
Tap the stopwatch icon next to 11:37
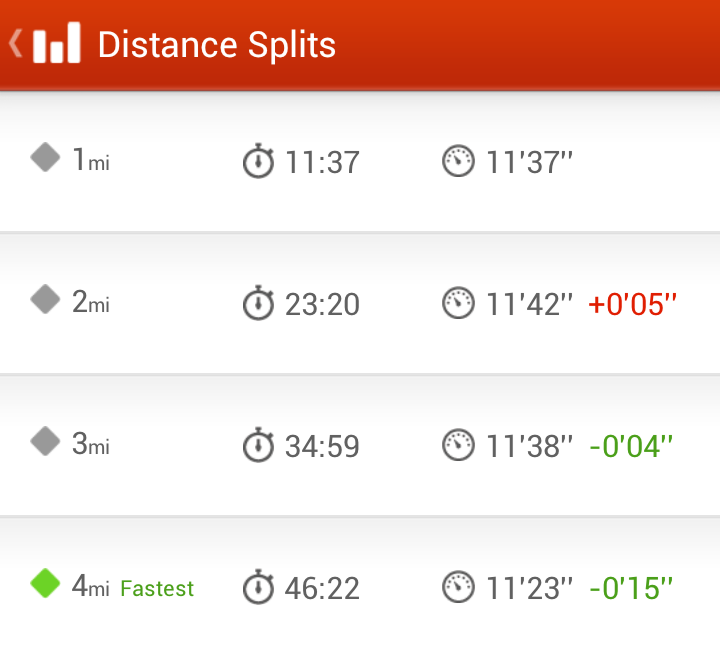click(258, 161)
